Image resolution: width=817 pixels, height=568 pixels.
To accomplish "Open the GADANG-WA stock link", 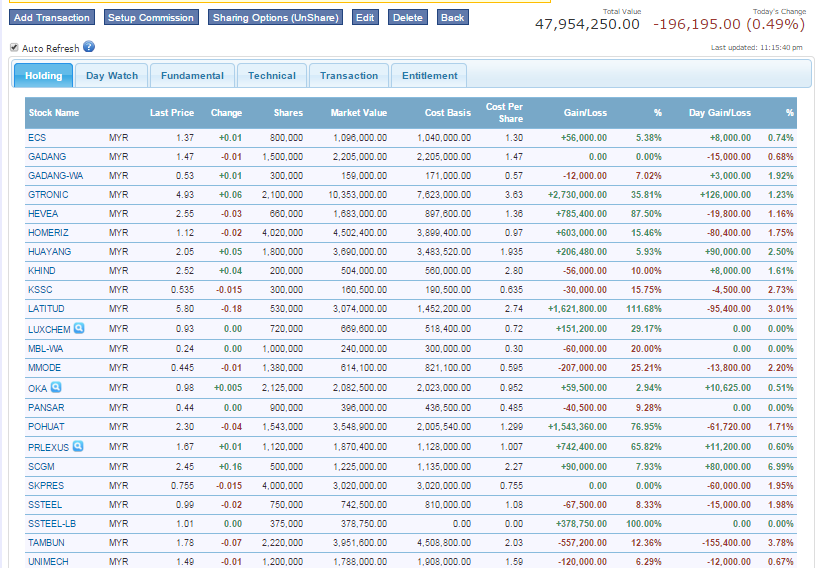I will pos(56,176).
